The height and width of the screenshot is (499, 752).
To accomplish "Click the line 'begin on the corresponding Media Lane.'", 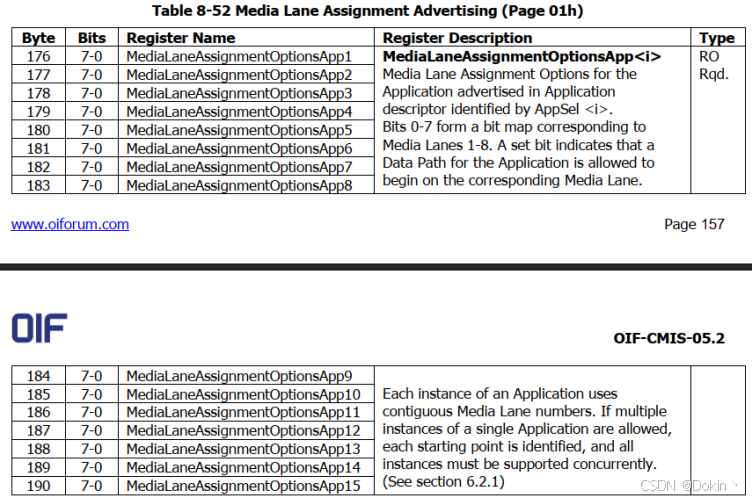I will (512, 180).
